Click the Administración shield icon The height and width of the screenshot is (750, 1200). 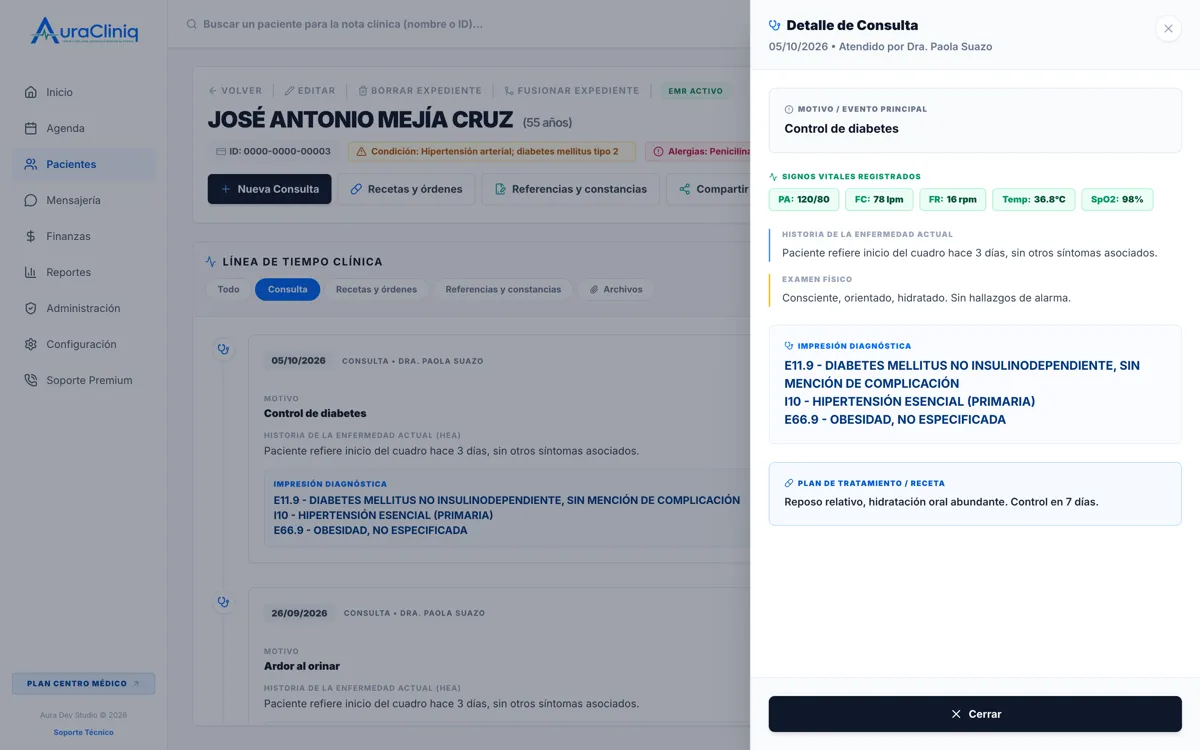coord(31,308)
